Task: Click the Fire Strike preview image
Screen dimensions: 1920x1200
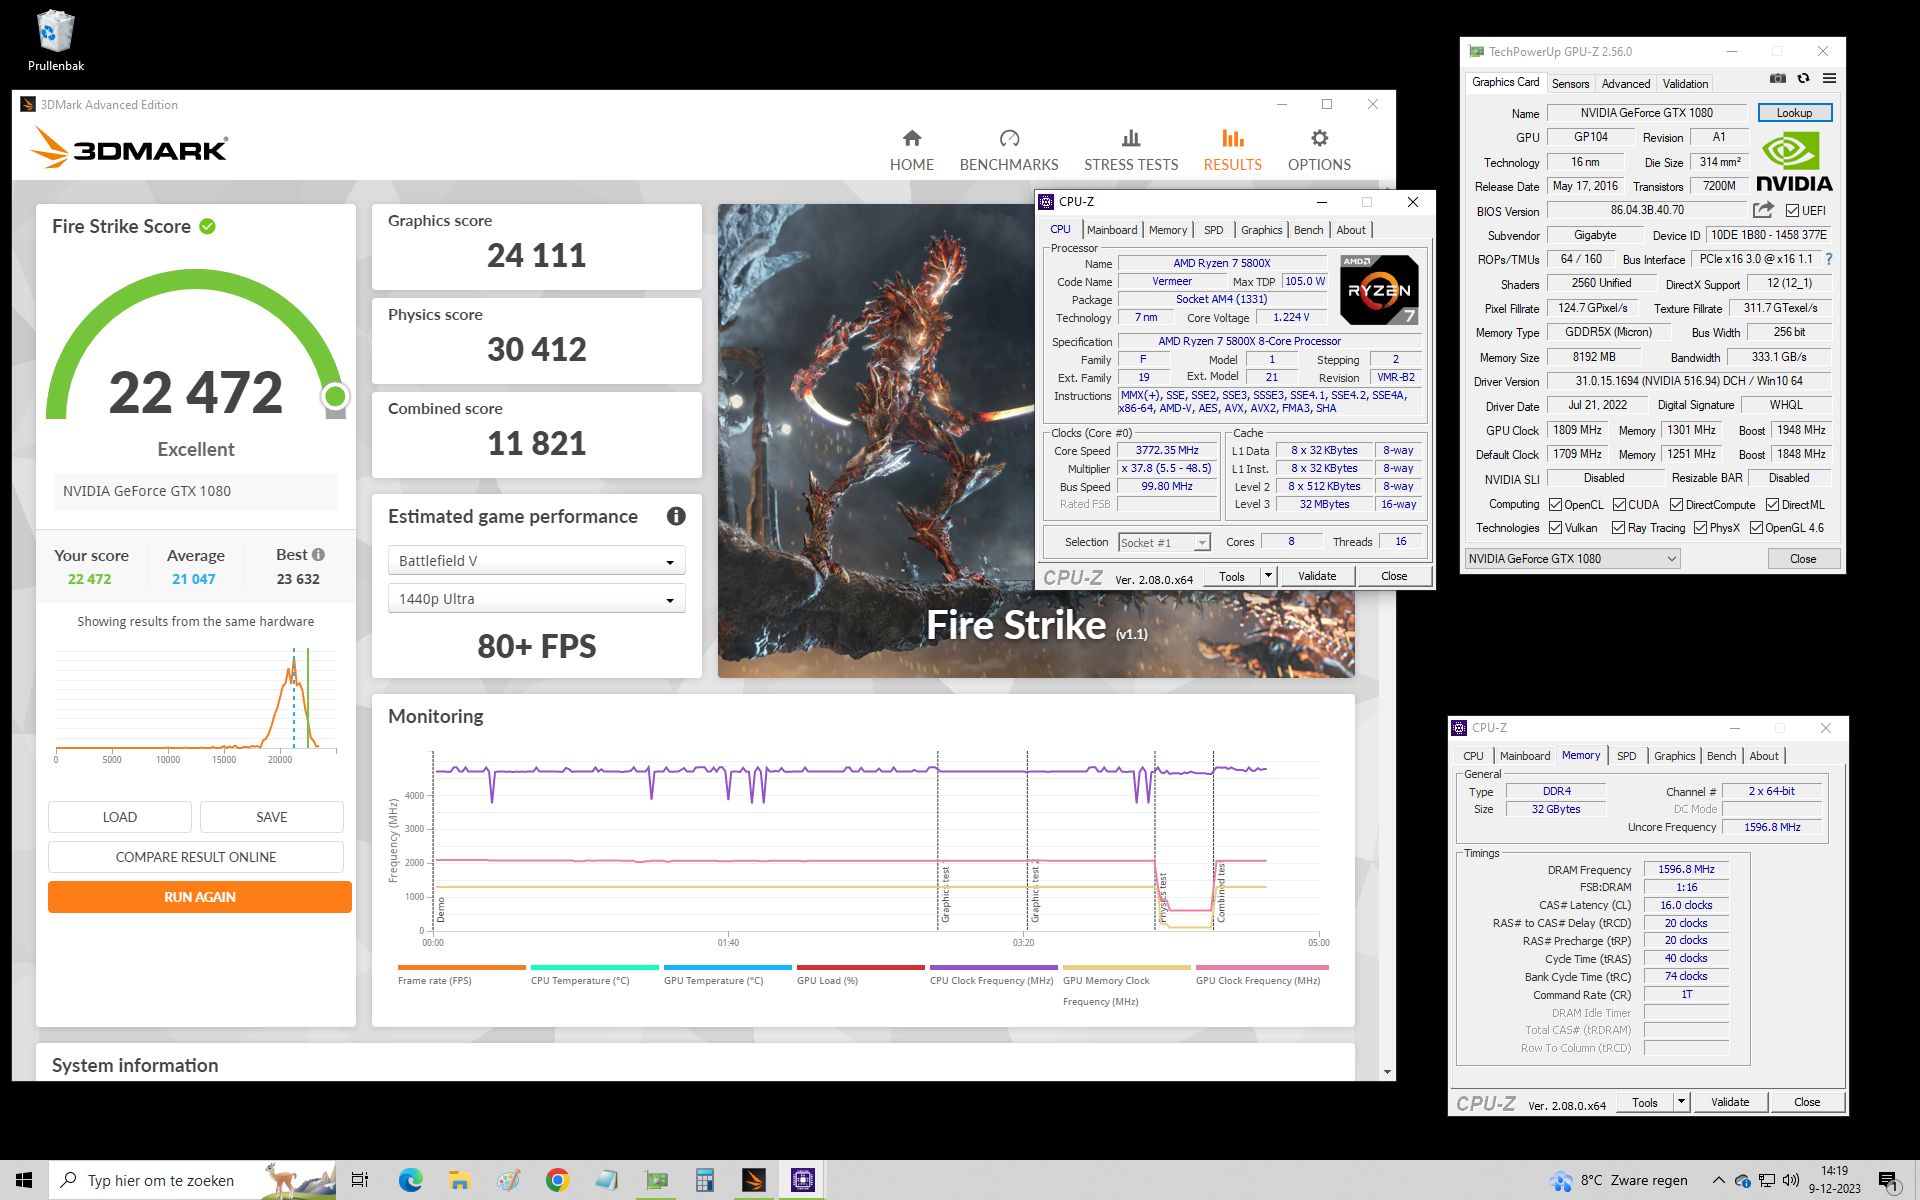Action: (1036, 441)
